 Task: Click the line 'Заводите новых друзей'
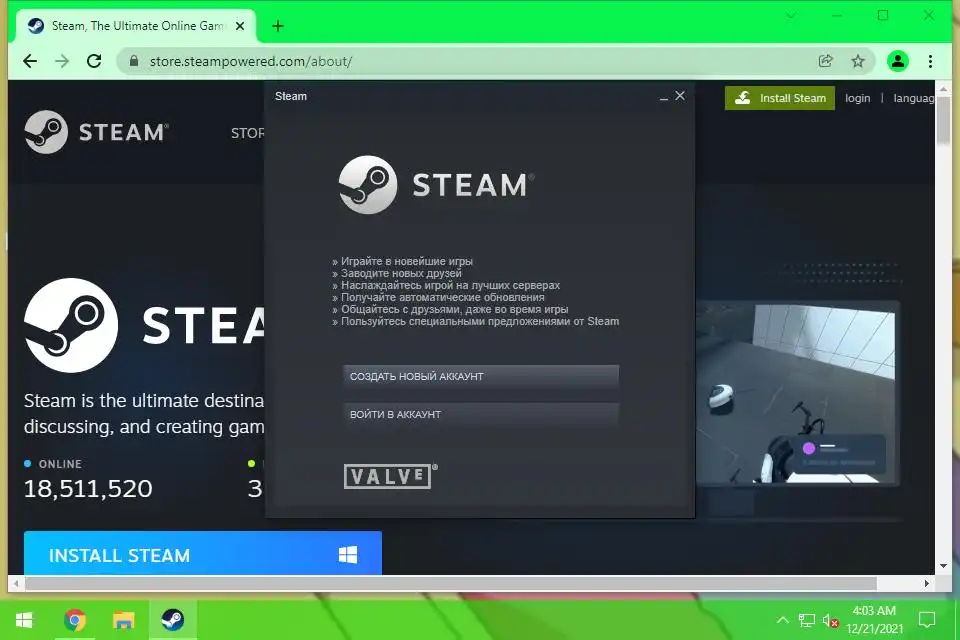[x=401, y=273]
